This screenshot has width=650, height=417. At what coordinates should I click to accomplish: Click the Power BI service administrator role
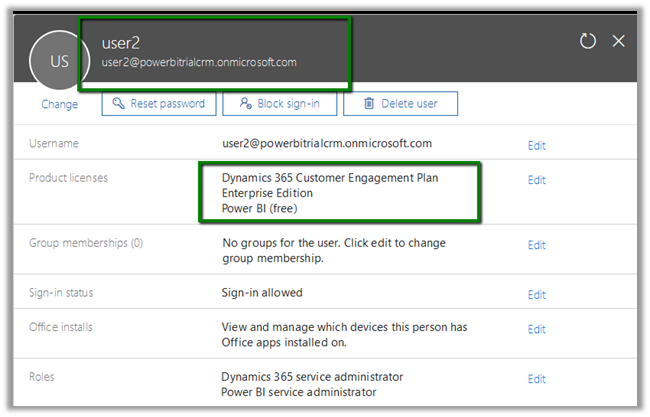pos(298,392)
